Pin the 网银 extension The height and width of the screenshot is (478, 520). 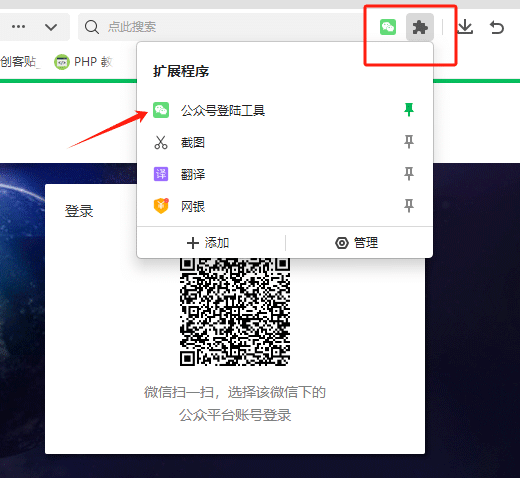tap(409, 206)
